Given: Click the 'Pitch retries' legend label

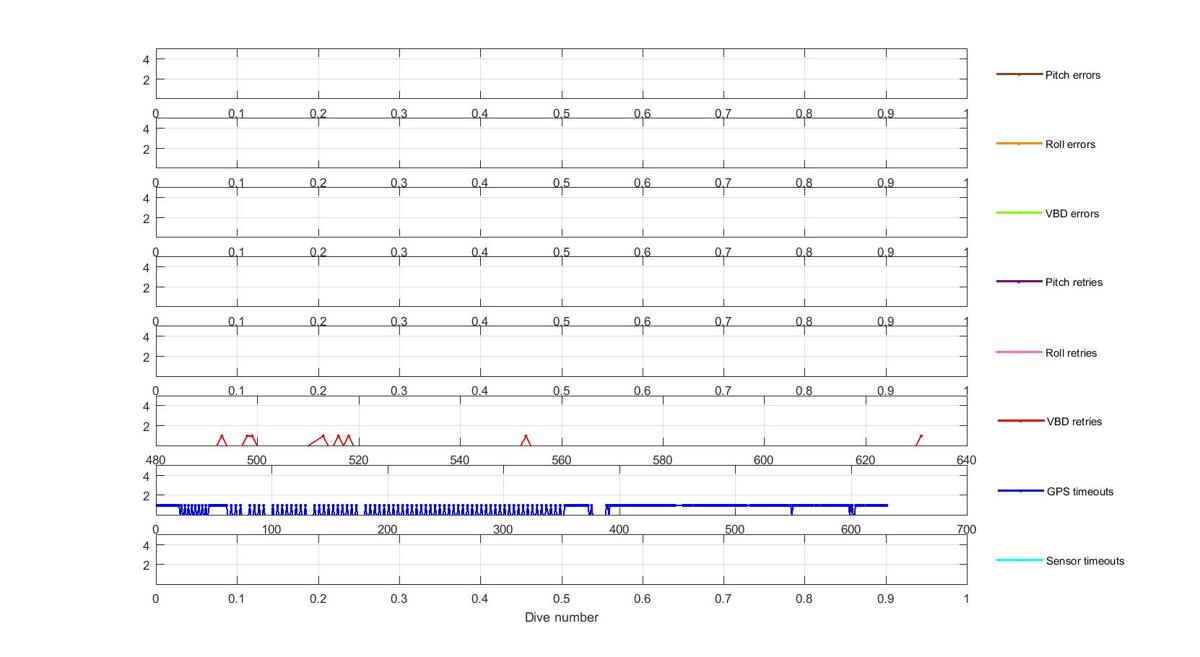Looking at the screenshot, I should [x=1073, y=282].
